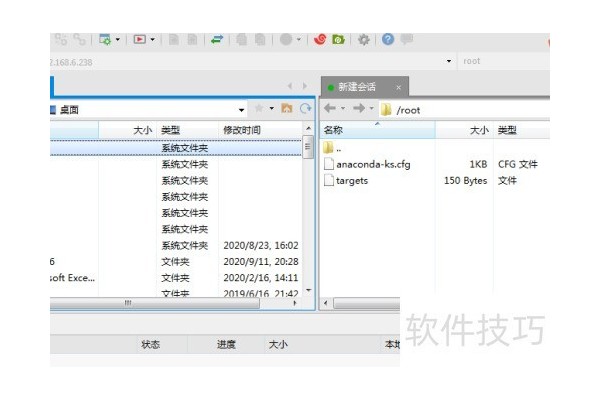Sort remote files by 大小 column
This screenshot has height=400, width=600.
464,130
